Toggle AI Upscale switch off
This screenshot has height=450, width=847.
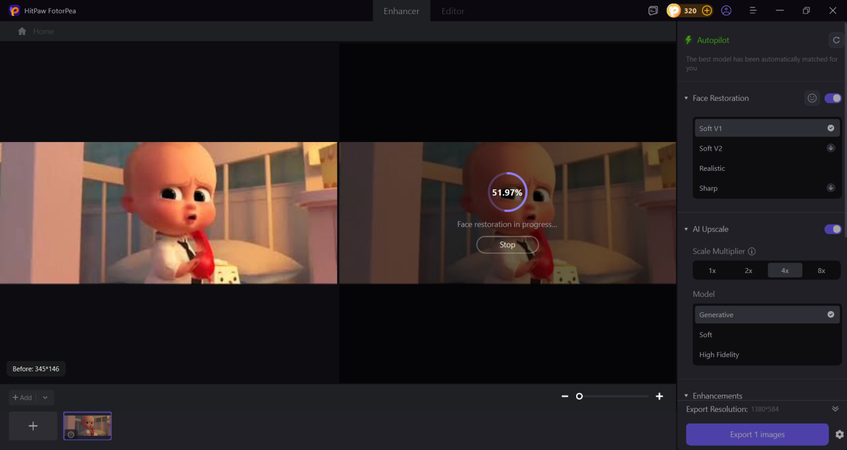pos(832,229)
